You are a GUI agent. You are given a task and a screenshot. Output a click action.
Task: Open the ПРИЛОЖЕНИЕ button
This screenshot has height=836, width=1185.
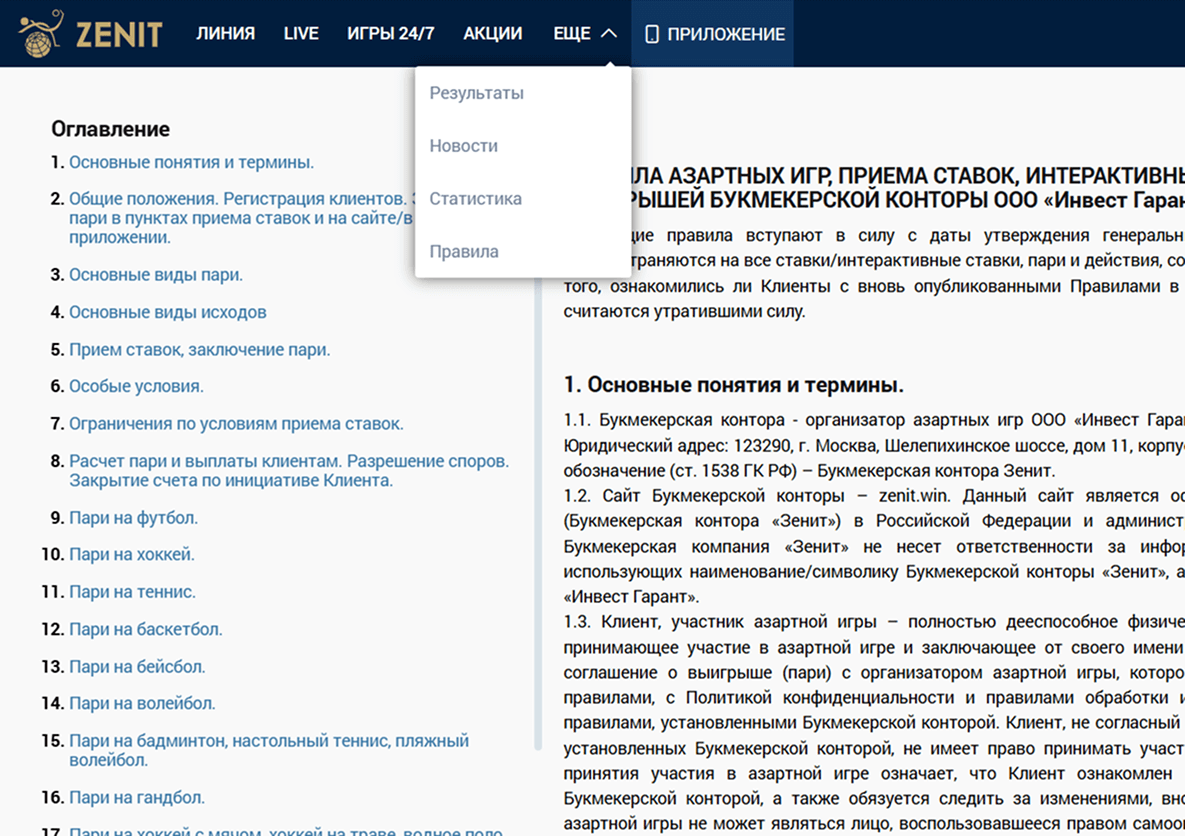coord(711,33)
